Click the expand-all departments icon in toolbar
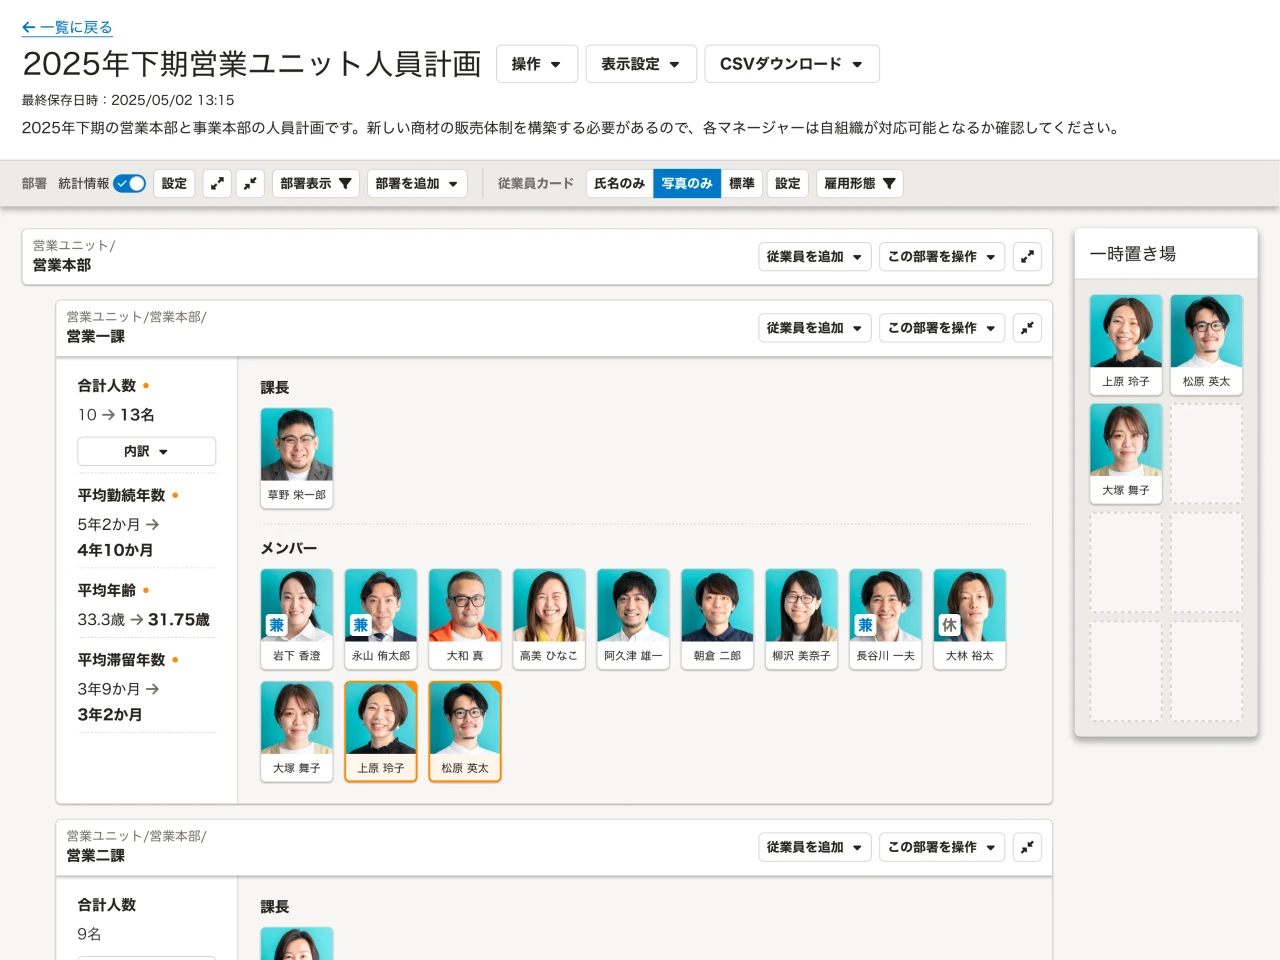The image size is (1280, 960). [217, 184]
